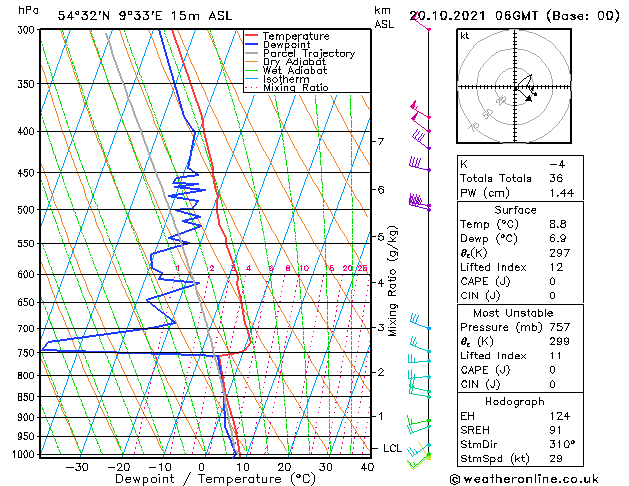Click the 850 hPa pressure label
629x486 pixels.
pyautogui.click(x=28, y=397)
